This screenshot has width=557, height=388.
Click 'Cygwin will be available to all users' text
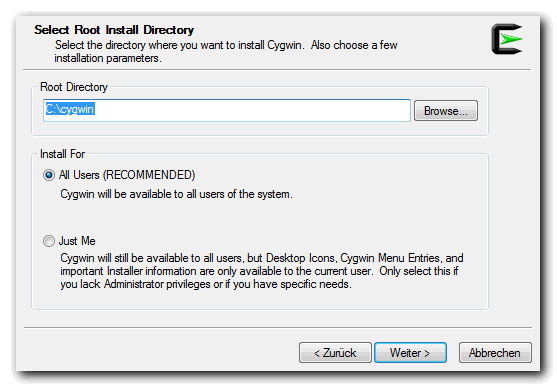(177, 194)
